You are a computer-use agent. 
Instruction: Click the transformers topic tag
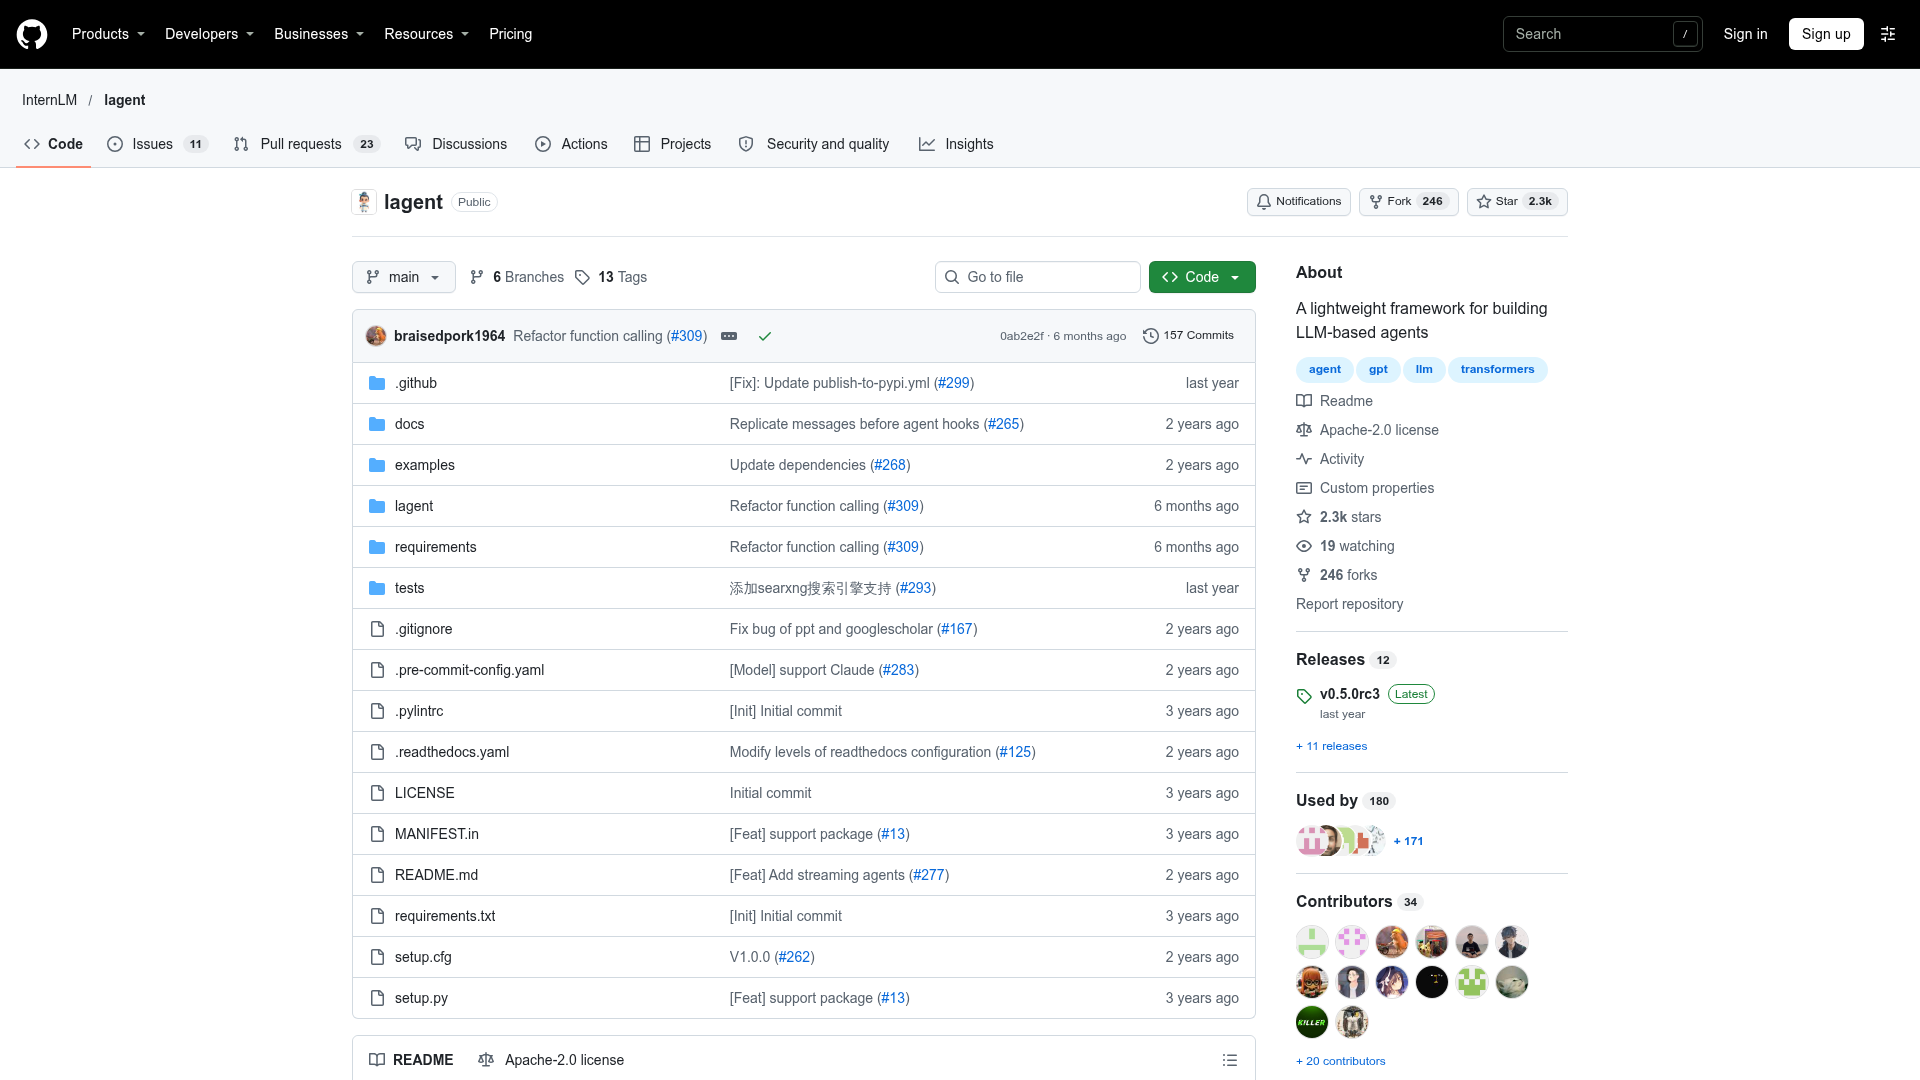1497,370
